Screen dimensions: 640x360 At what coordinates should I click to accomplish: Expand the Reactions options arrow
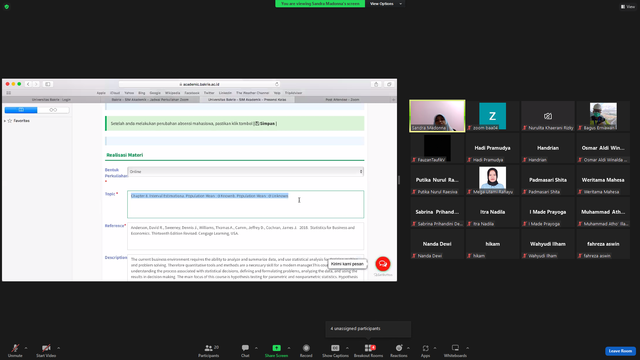408,348
